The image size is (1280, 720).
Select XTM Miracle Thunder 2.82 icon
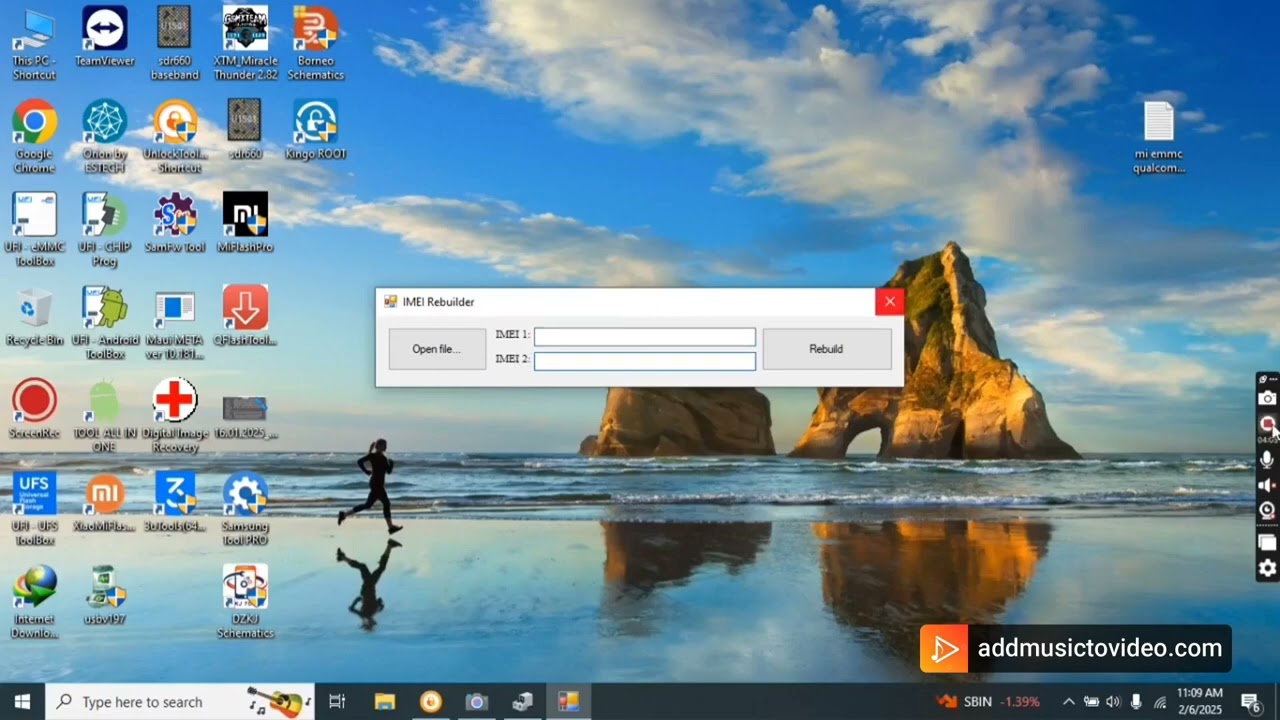(245, 44)
